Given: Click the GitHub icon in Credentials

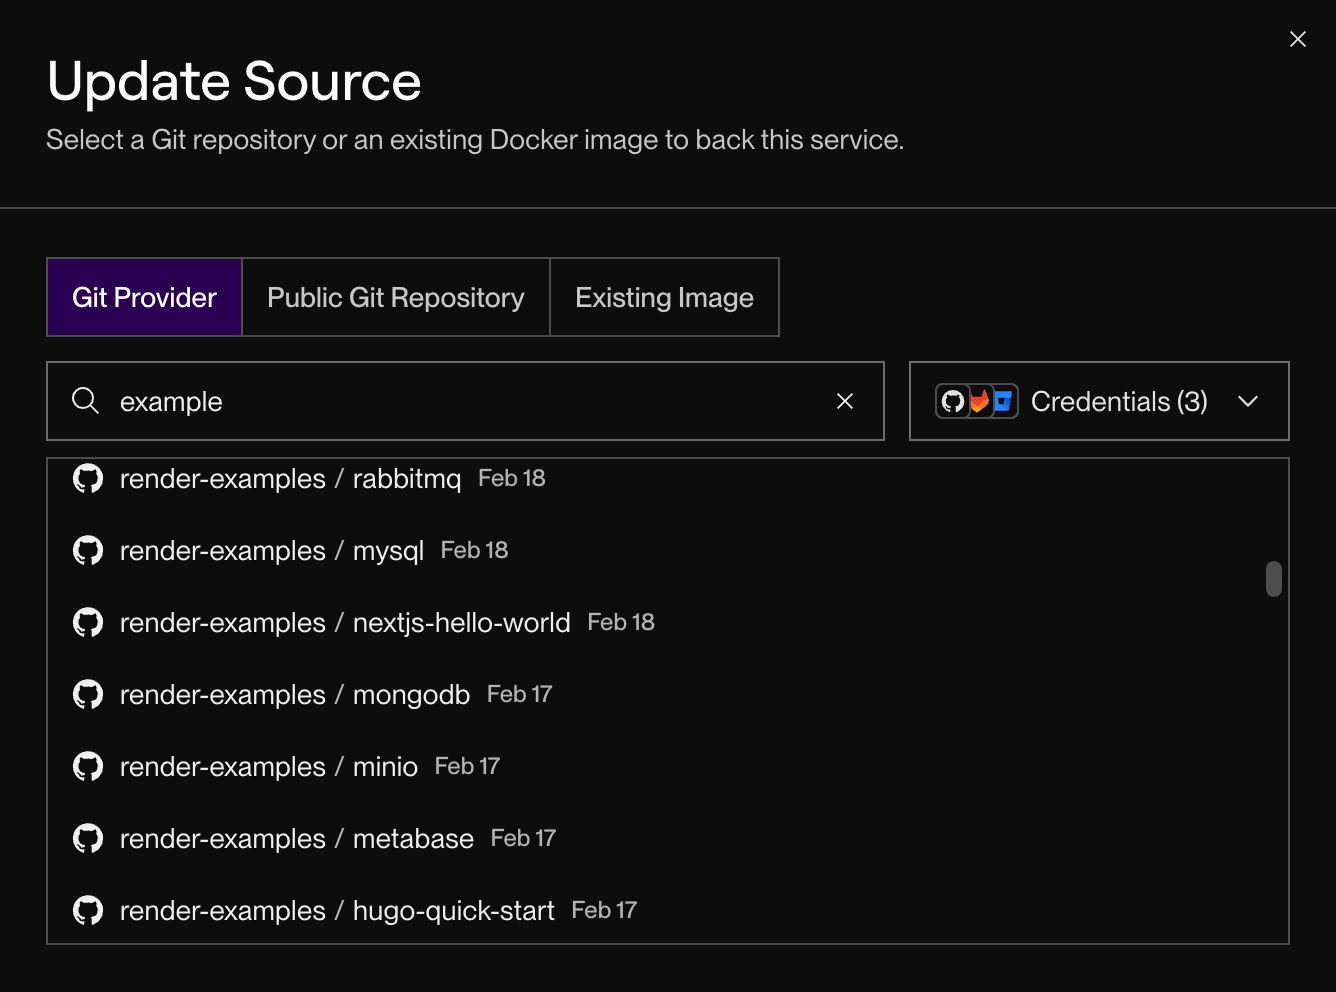Looking at the screenshot, I should click(953, 401).
